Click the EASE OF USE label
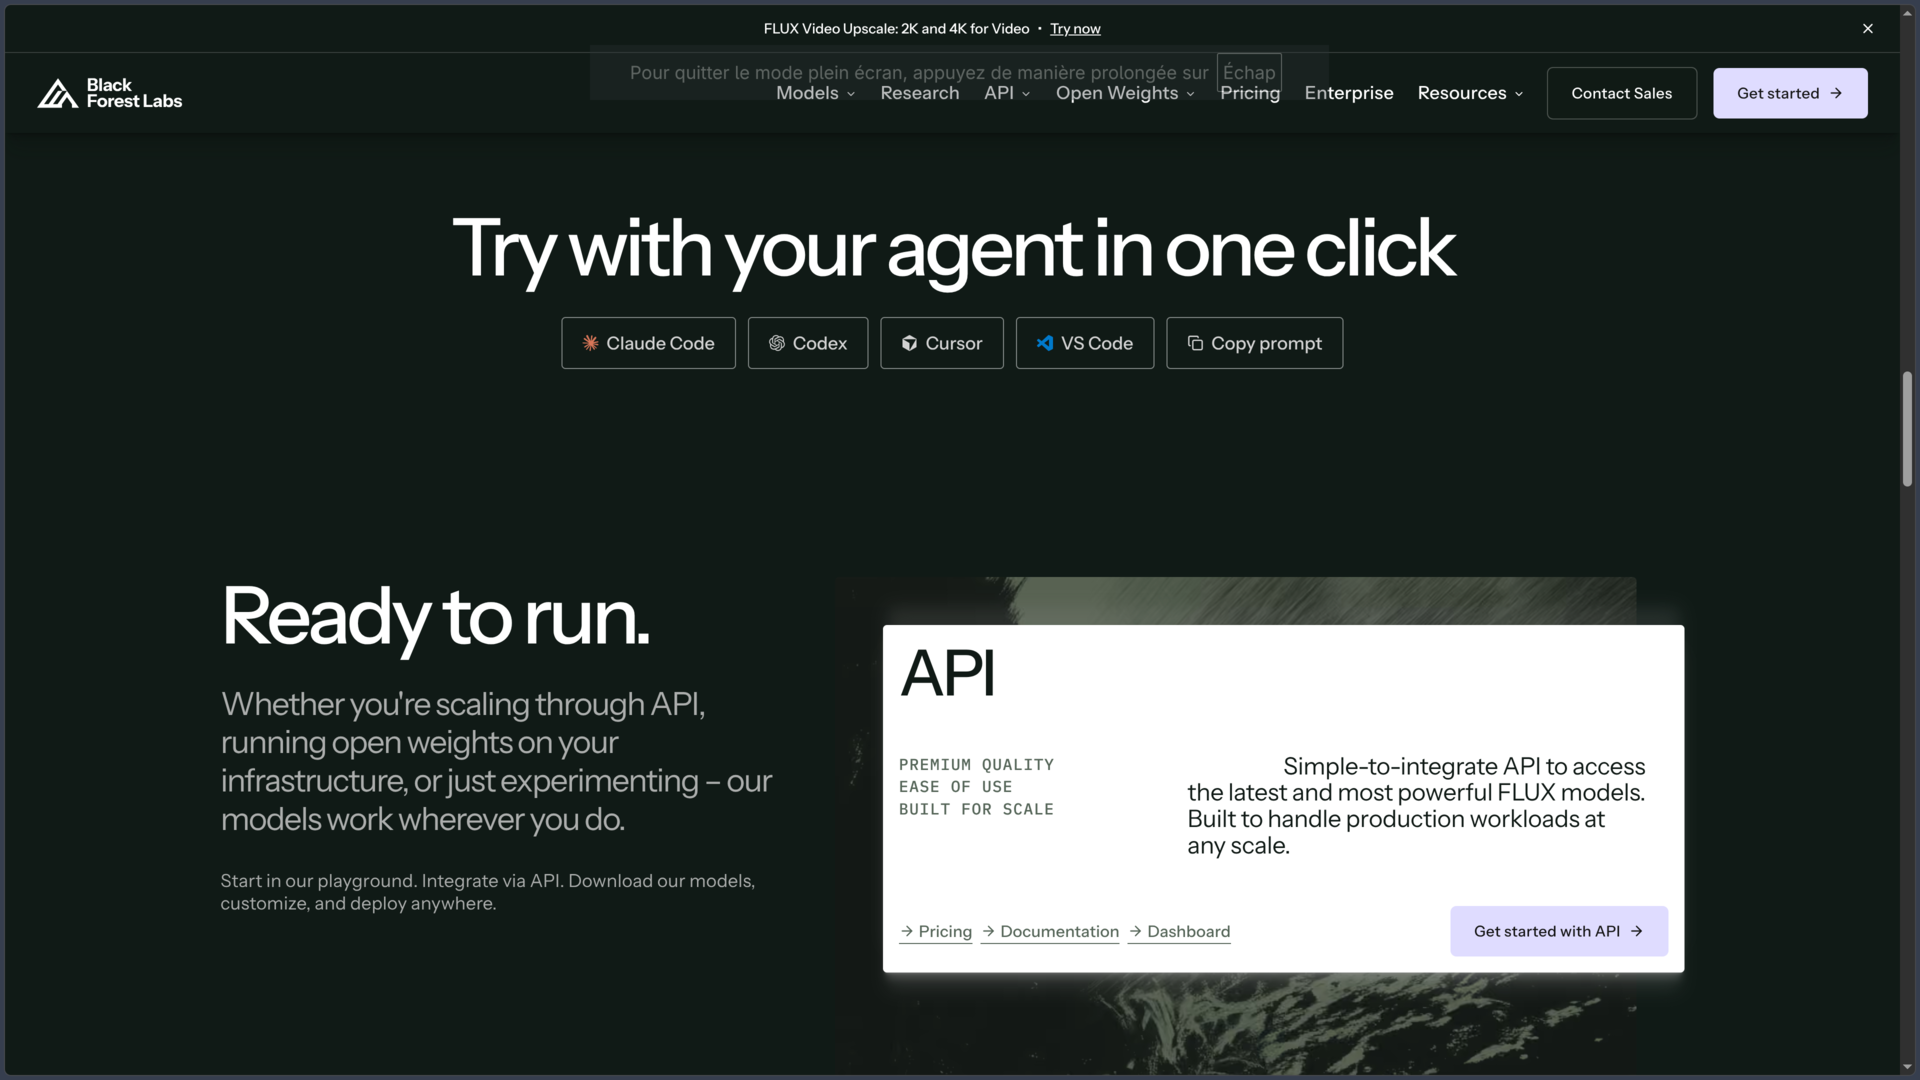 [x=955, y=787]
